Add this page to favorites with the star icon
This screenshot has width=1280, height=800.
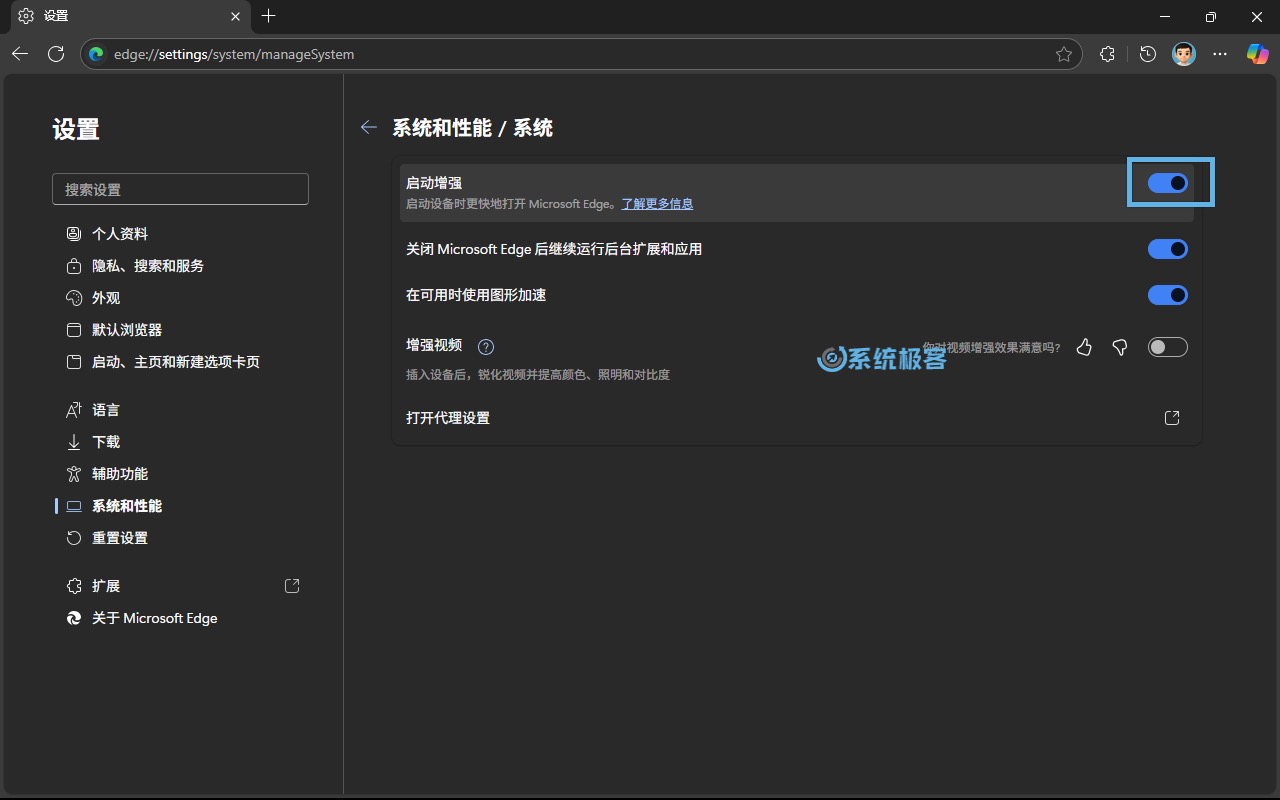pyautogui.click(x=1064, y=54)
